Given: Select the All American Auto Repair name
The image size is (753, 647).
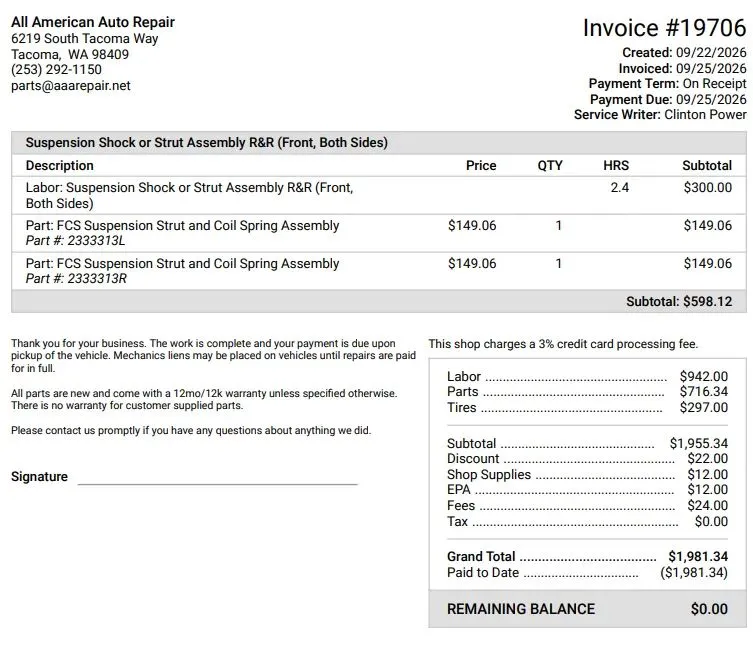Looking at the screenshot, I should coord(93,22).
